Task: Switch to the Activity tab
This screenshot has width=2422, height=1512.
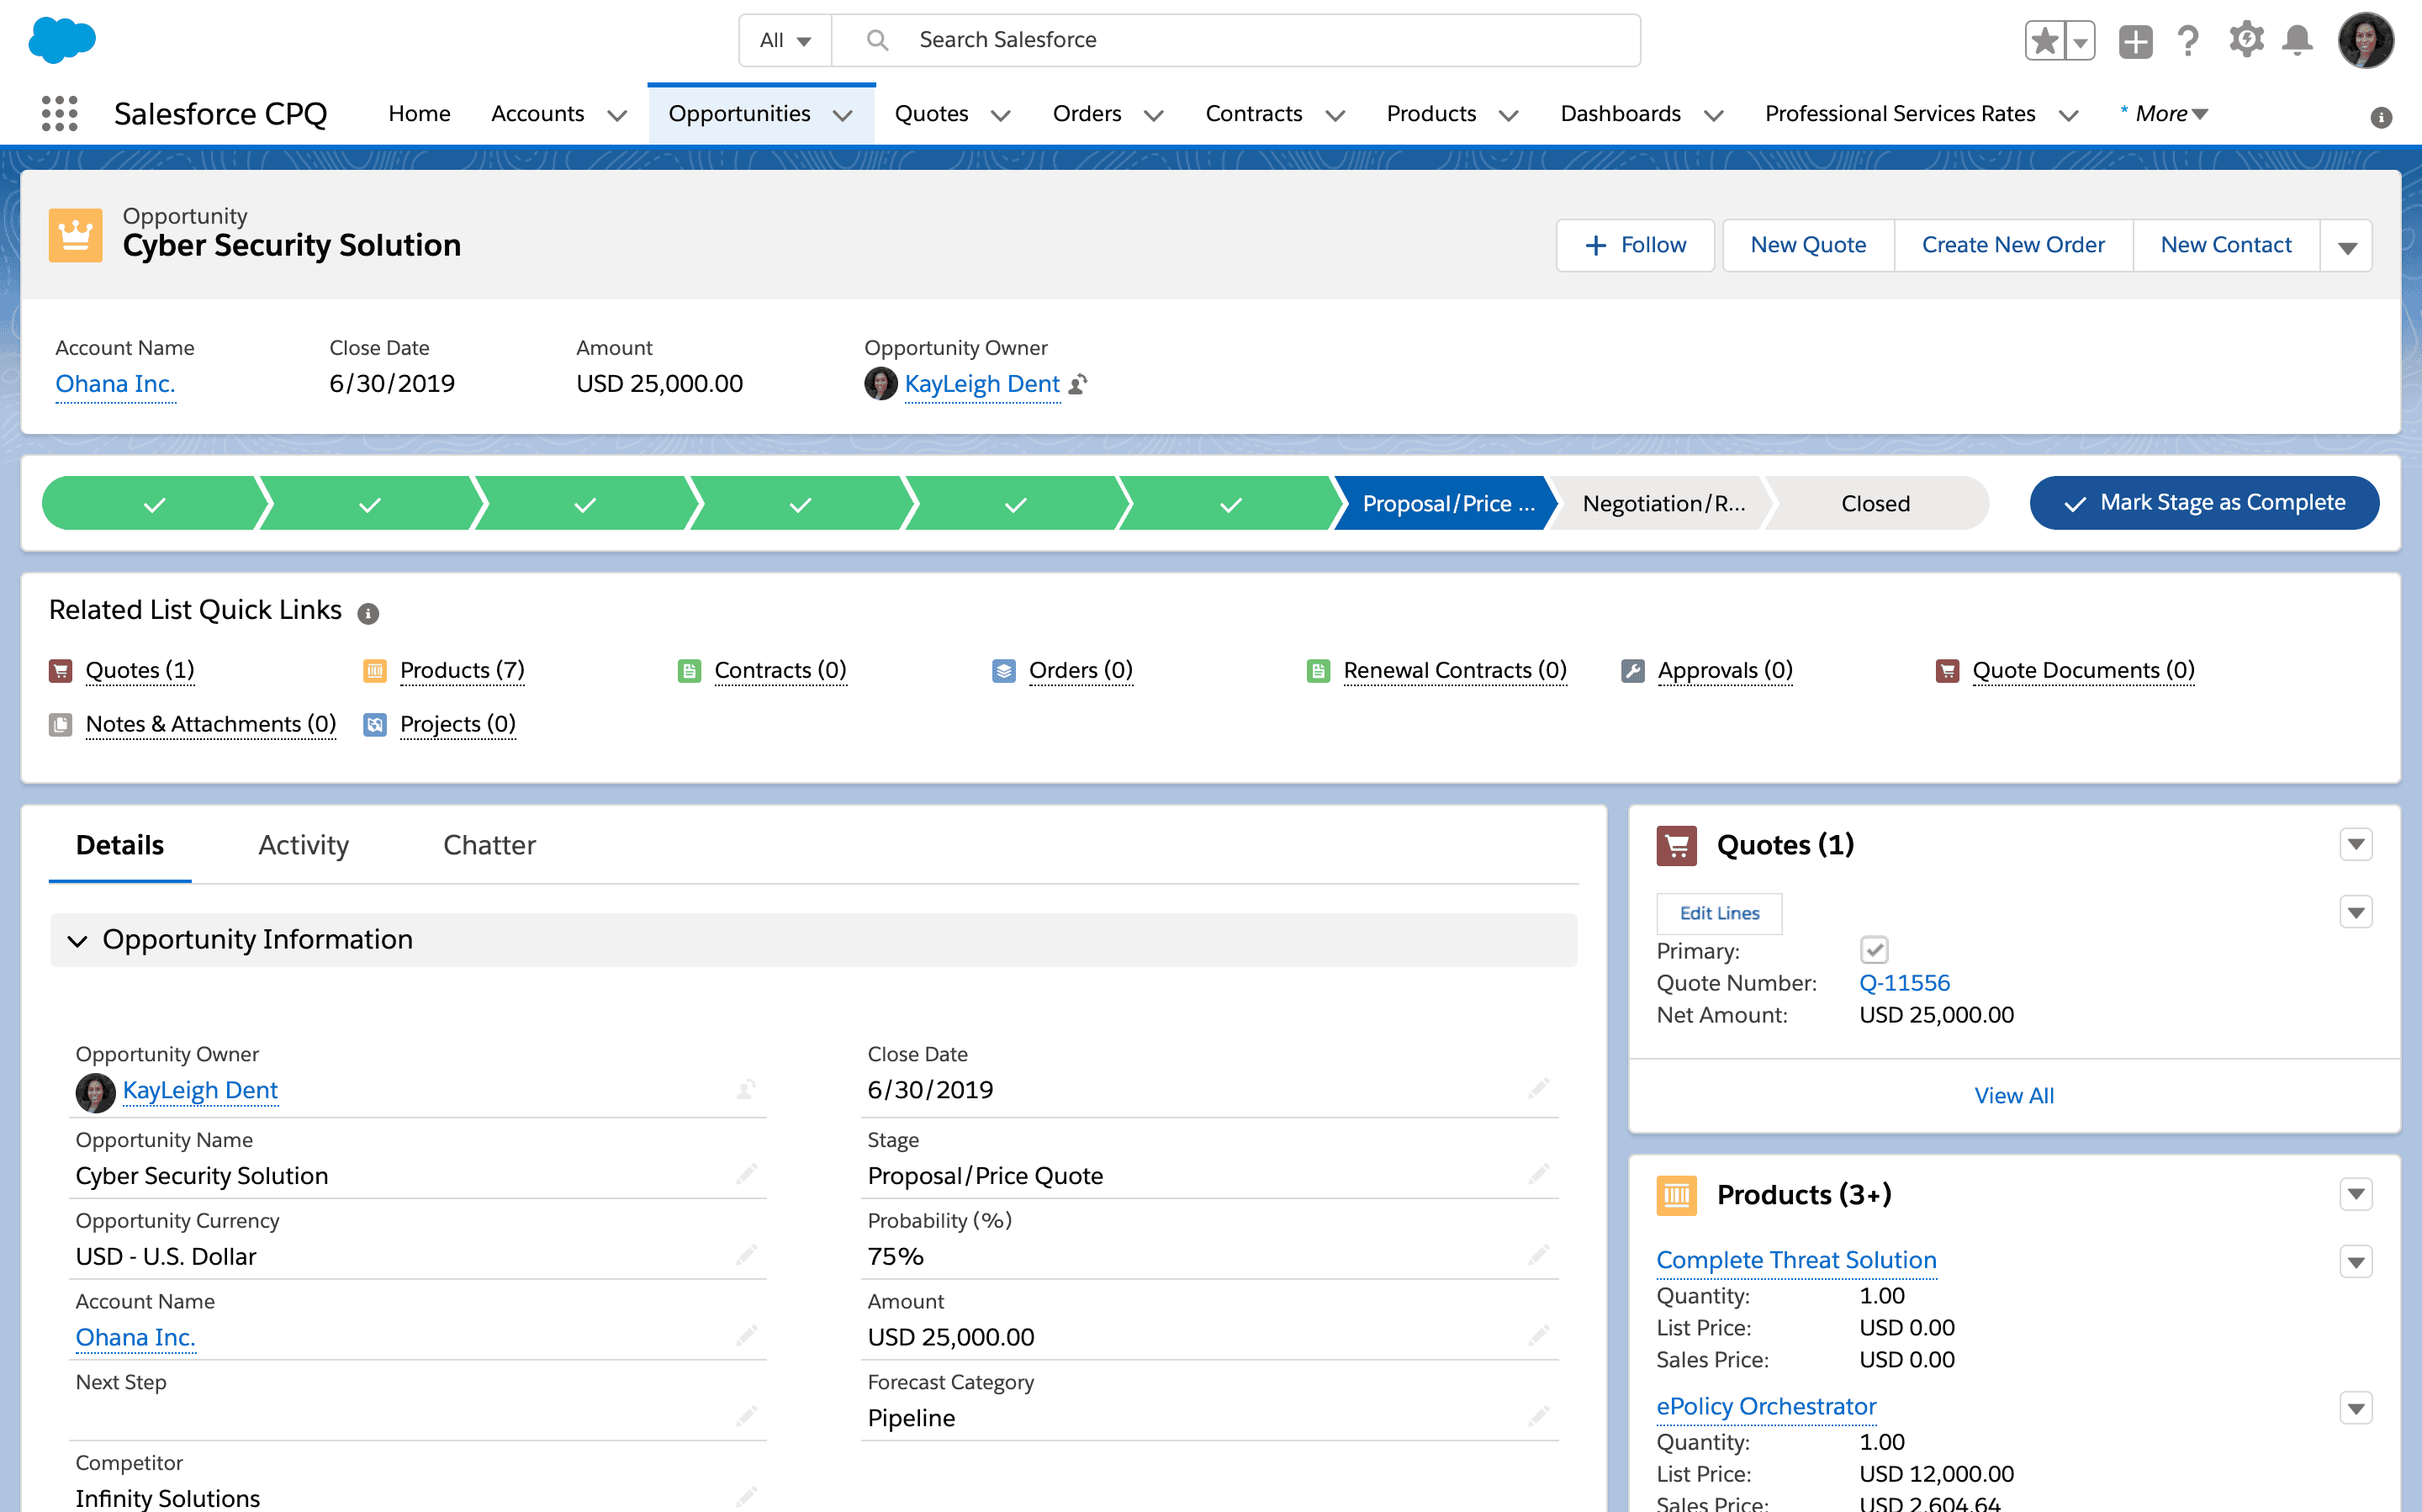Action: pos(303,845)
